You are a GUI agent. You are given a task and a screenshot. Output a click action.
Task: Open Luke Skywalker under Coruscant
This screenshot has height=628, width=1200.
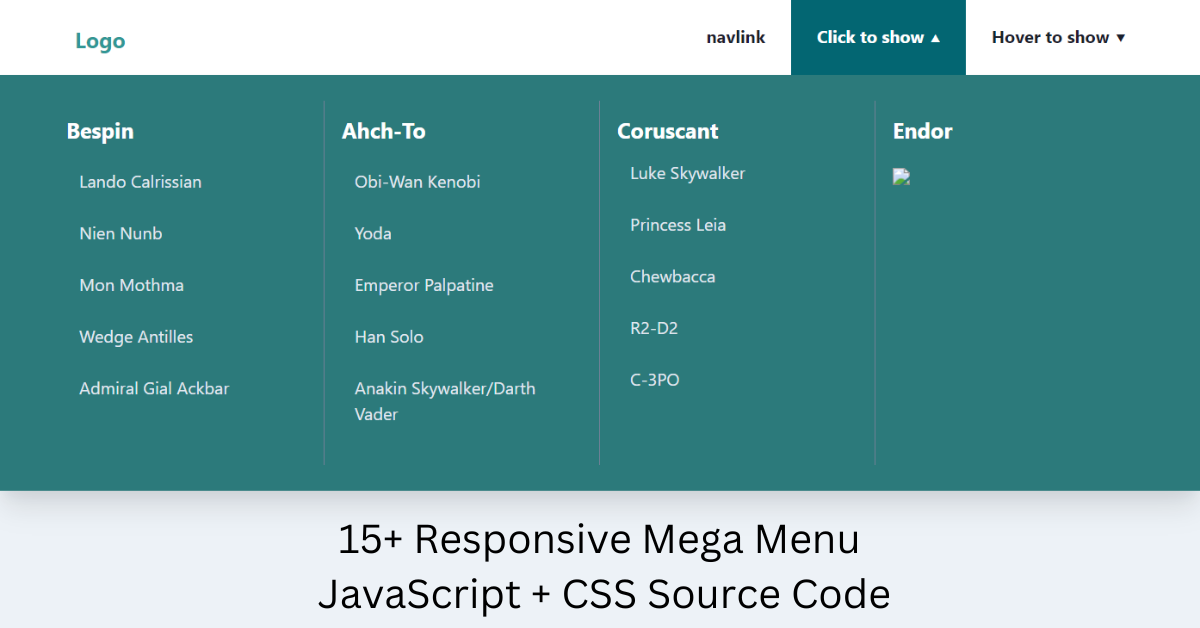tap(687, 173)
